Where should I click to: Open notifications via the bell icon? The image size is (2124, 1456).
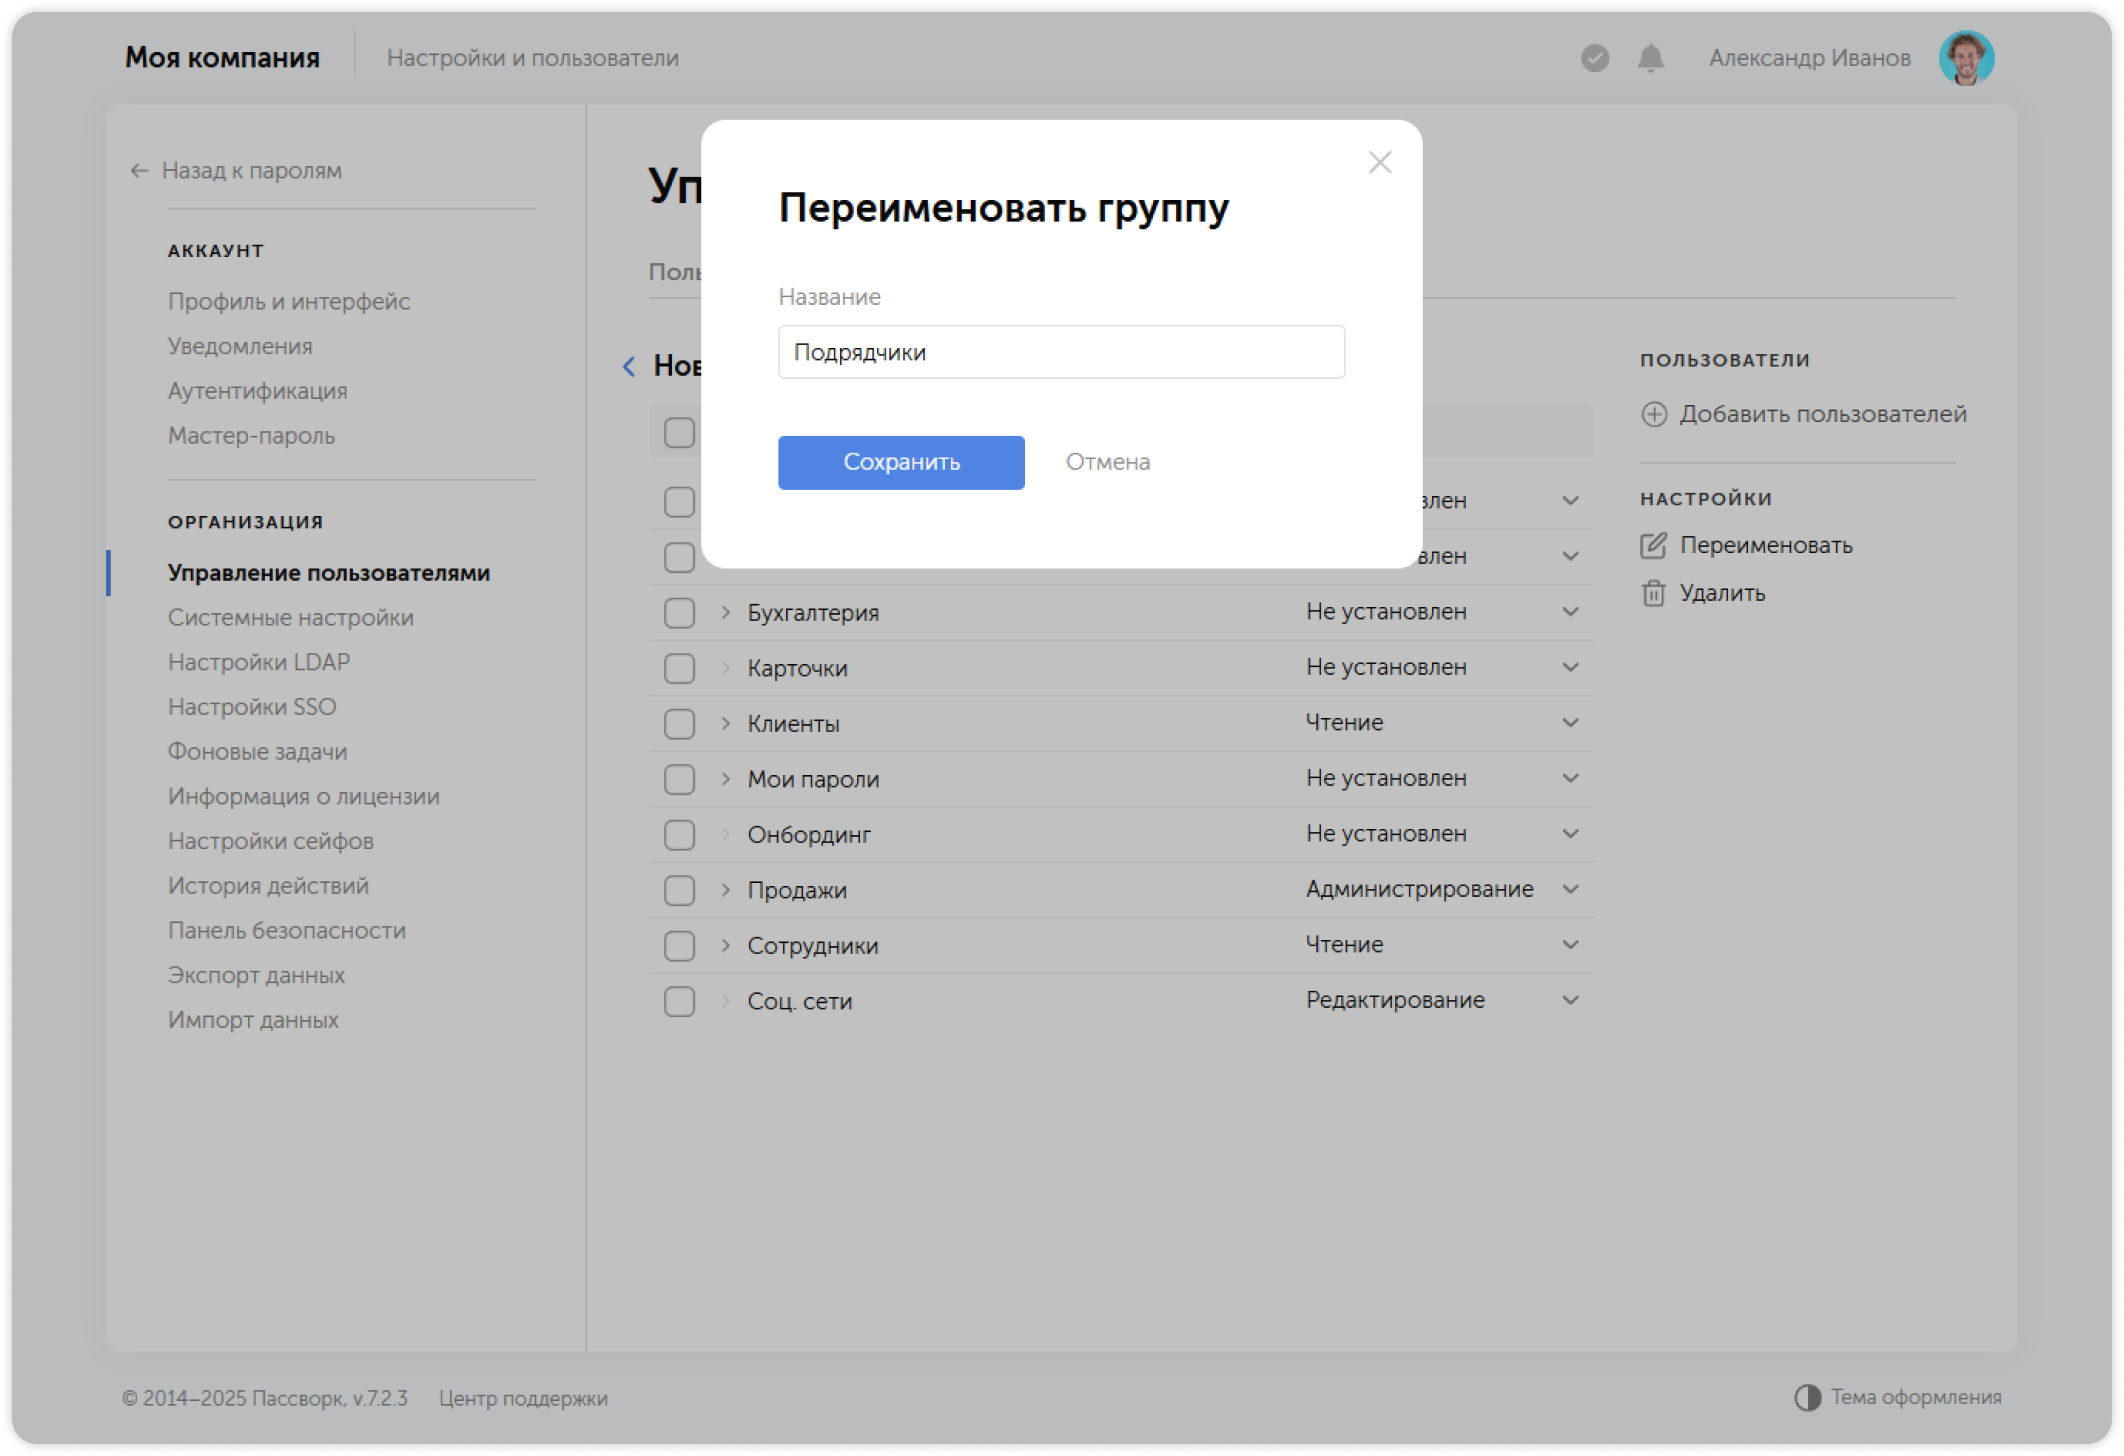click(x=1650, y=59)
